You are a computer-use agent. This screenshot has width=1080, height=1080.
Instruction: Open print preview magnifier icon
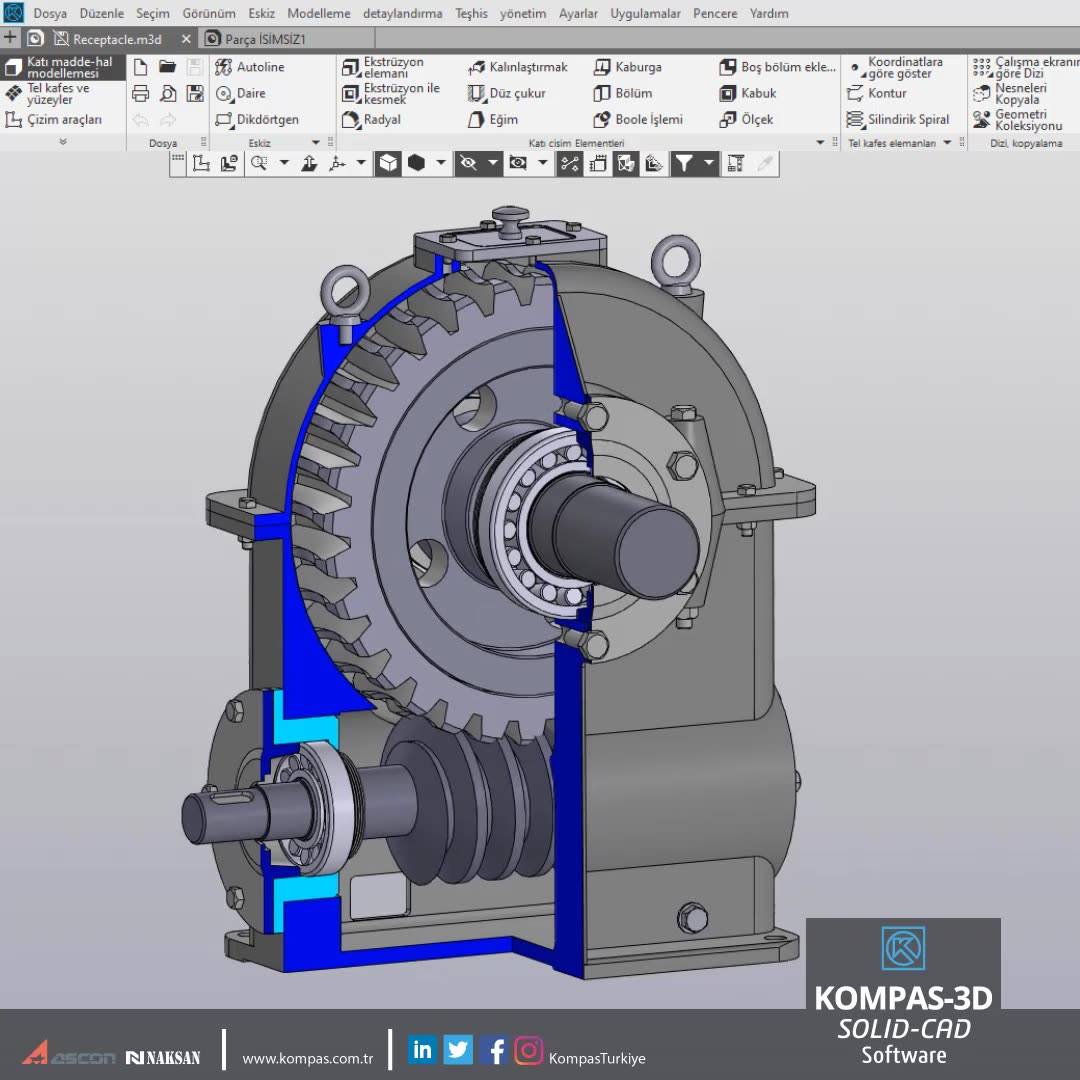[167, 93]
